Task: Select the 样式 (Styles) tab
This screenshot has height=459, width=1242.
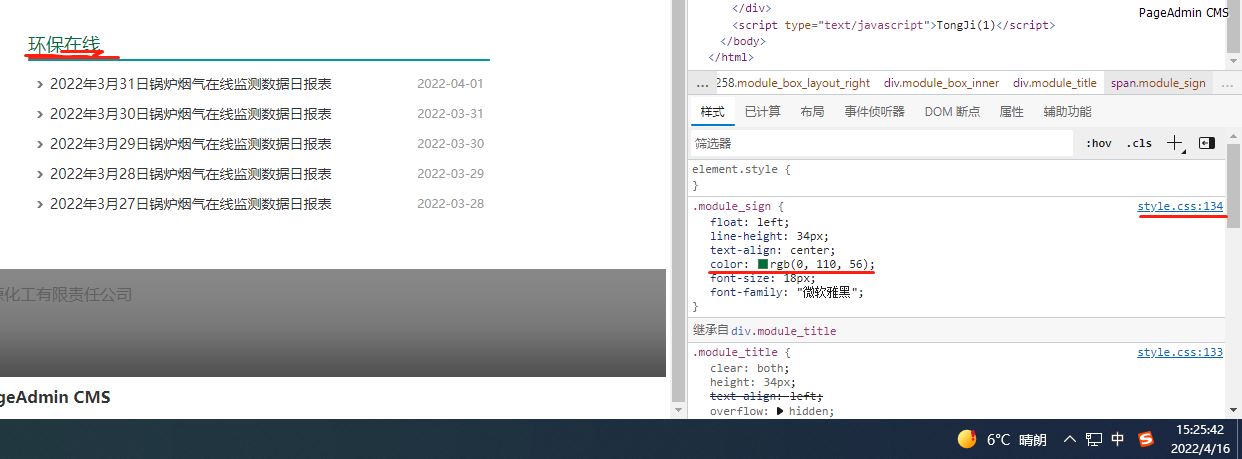Action: point(712,112)
